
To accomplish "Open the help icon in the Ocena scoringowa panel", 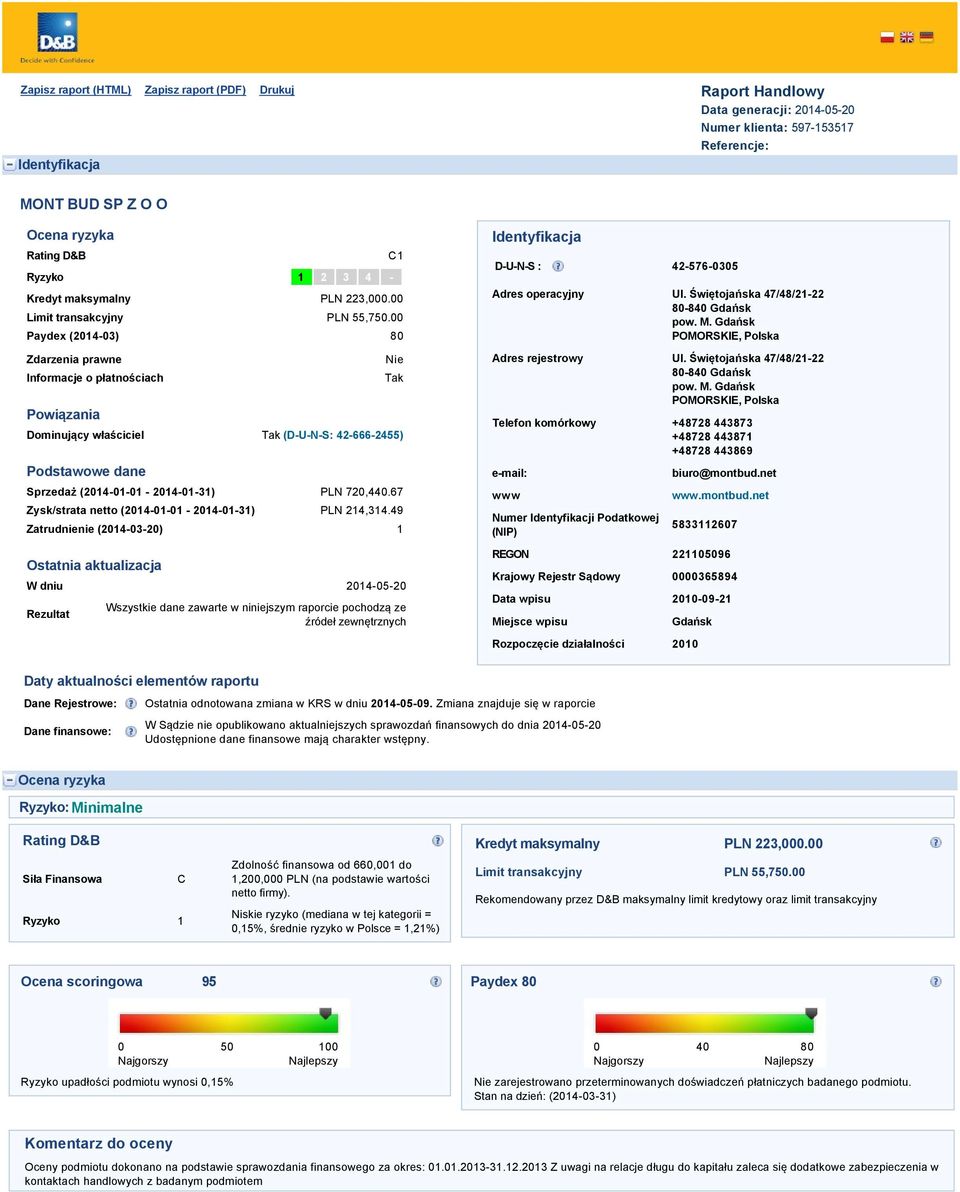I will [436, 981].
